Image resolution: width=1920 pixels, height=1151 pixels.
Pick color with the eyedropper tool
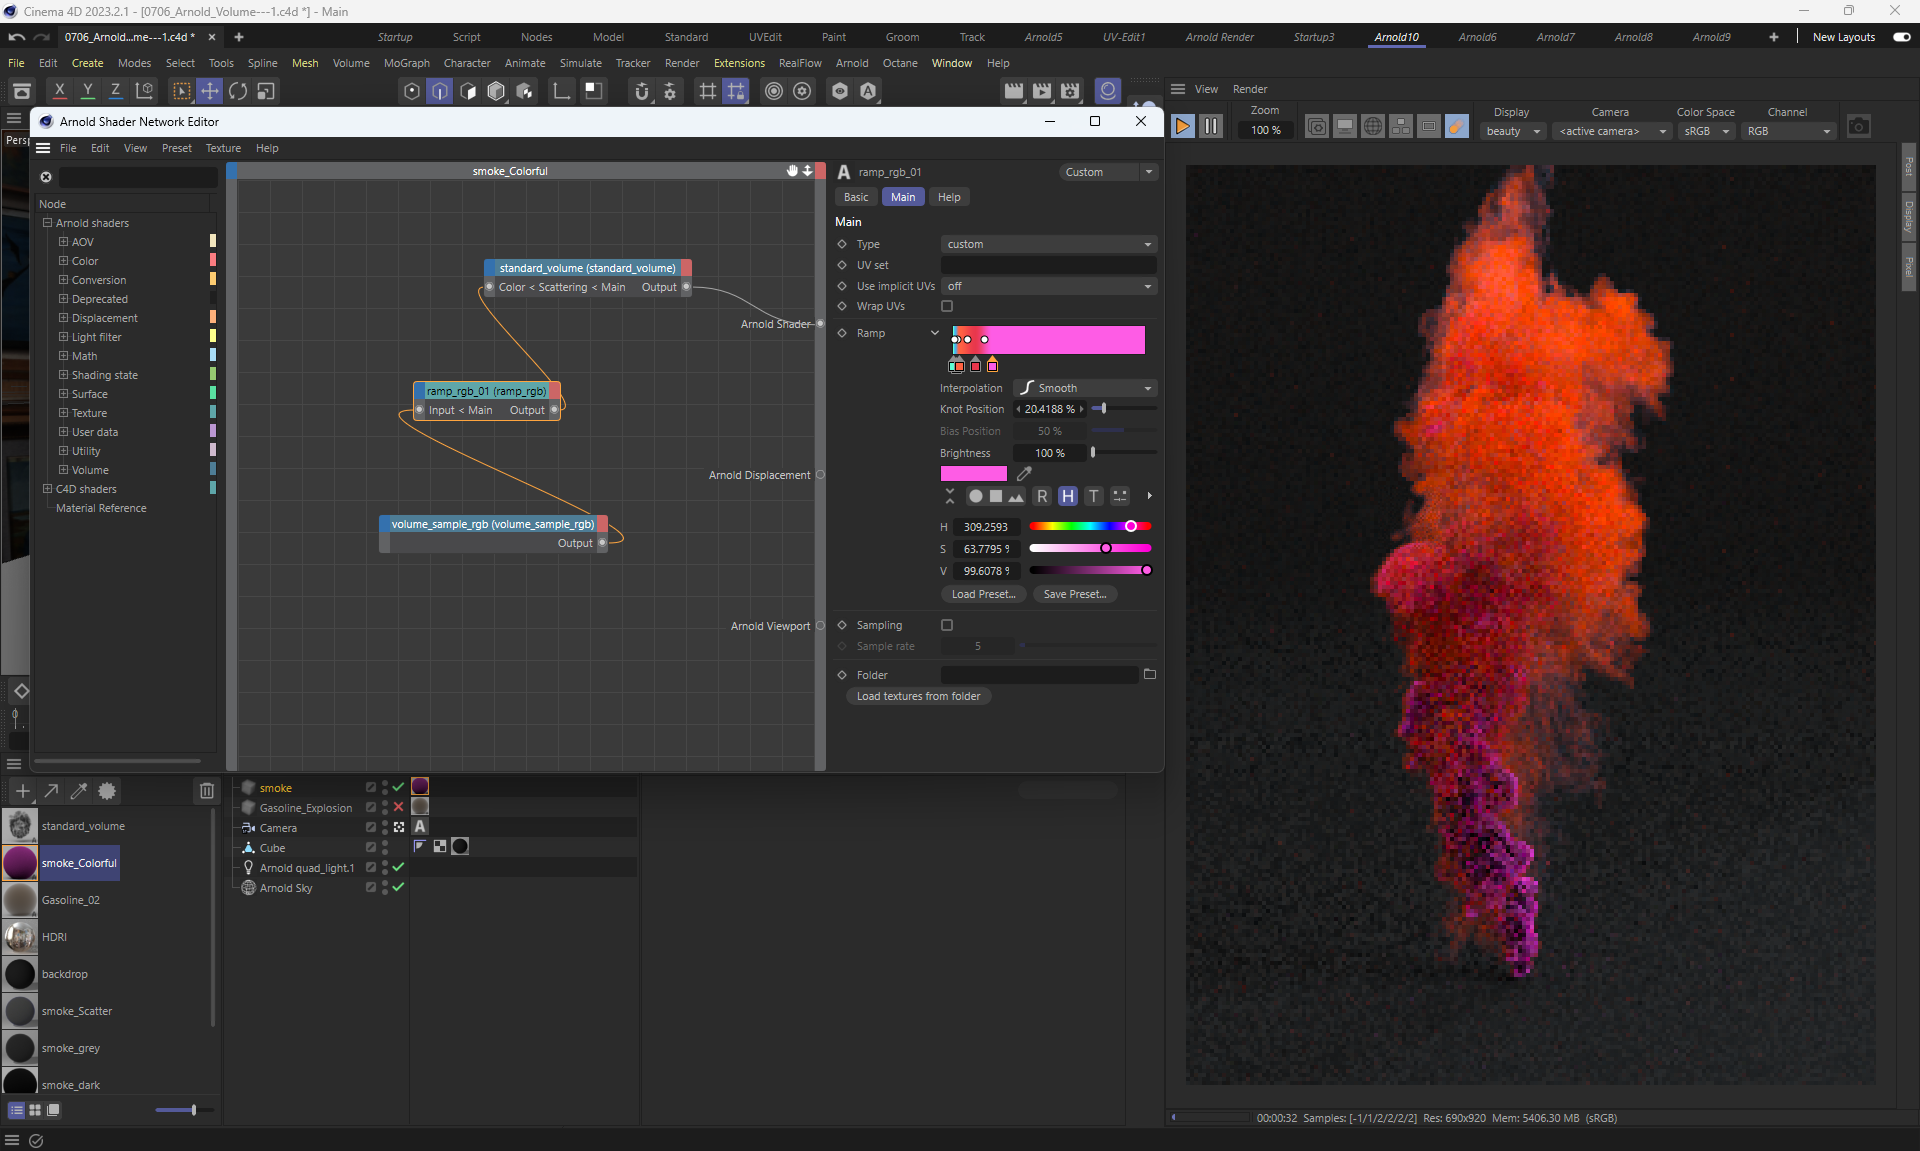[x=1024, y=474]
